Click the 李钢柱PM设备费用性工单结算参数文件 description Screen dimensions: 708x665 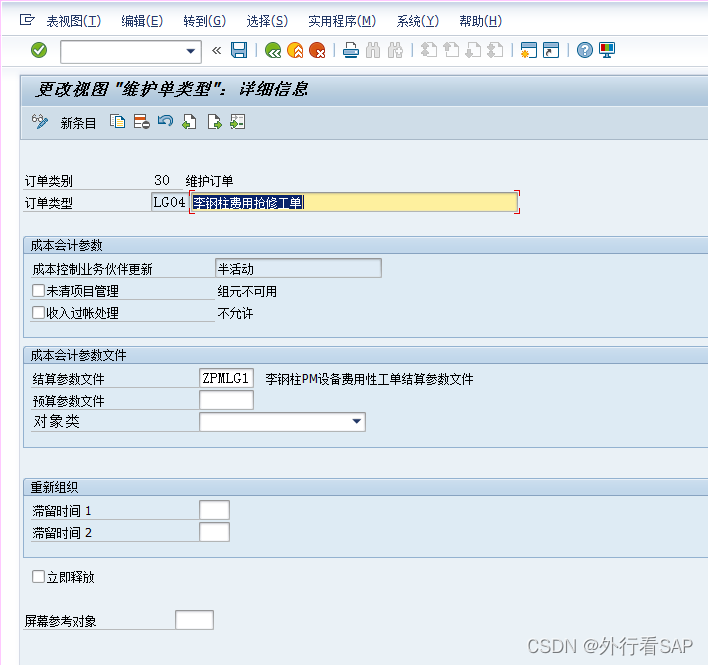pos(369,379)
